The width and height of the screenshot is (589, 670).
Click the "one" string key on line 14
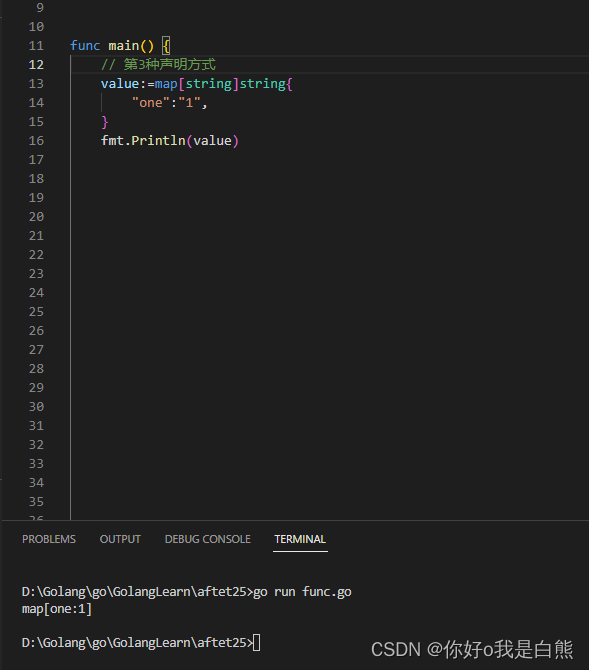pyautogui.click(x=151, y=103)
